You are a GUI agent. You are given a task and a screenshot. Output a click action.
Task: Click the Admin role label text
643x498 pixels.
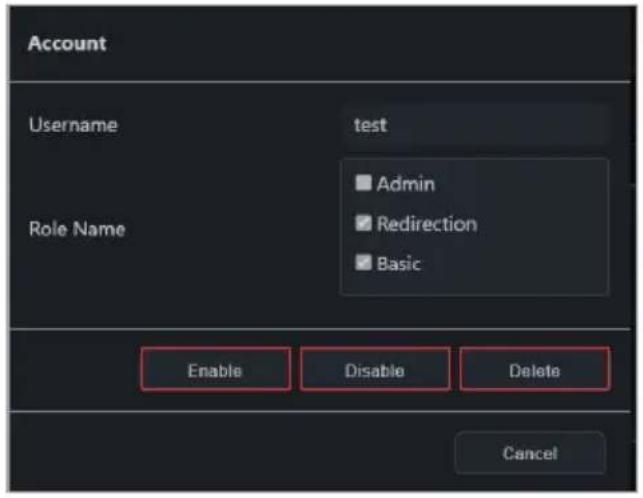406,184
